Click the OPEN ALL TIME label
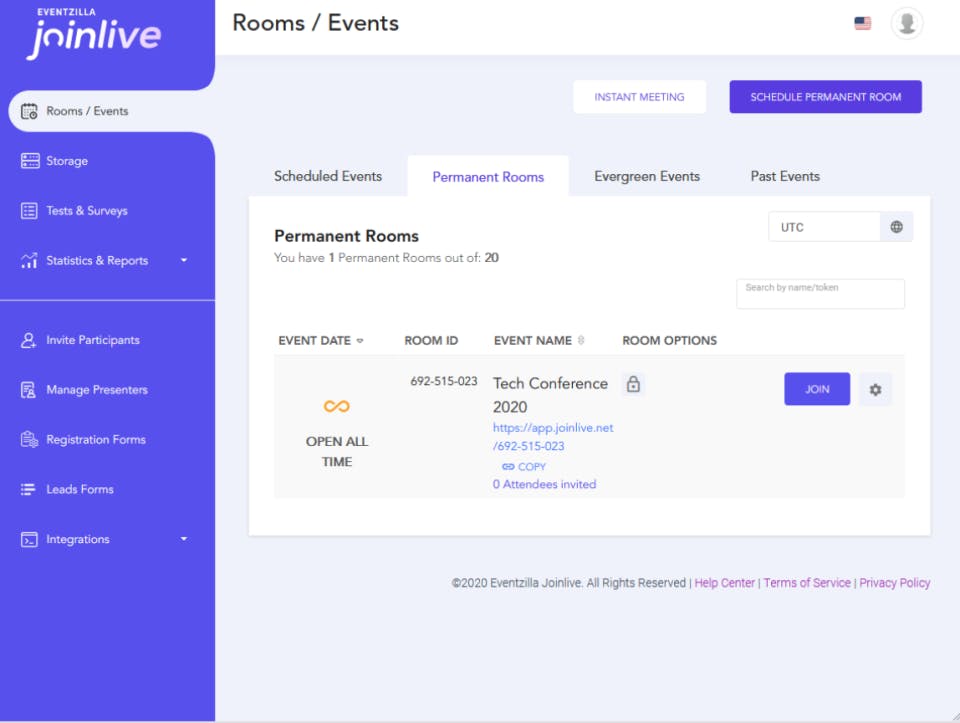The width and height of the screenshot is (960, 723). click(x=337, y=452)
